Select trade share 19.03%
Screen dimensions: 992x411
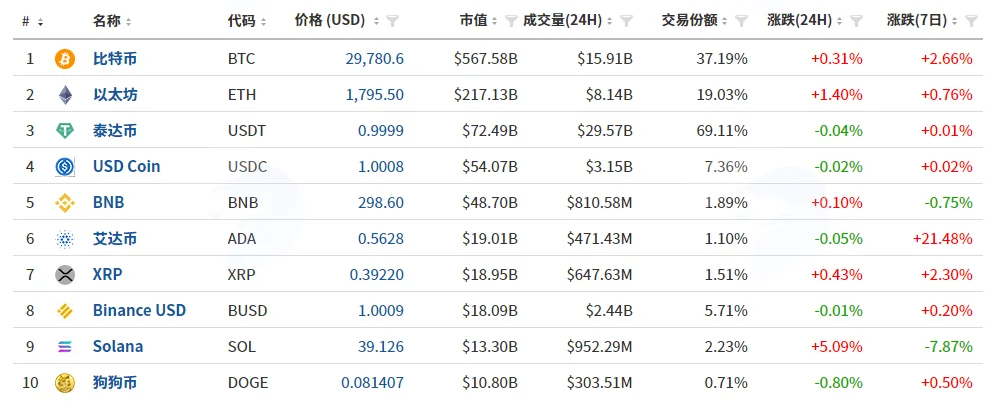(x=722, y=95)
